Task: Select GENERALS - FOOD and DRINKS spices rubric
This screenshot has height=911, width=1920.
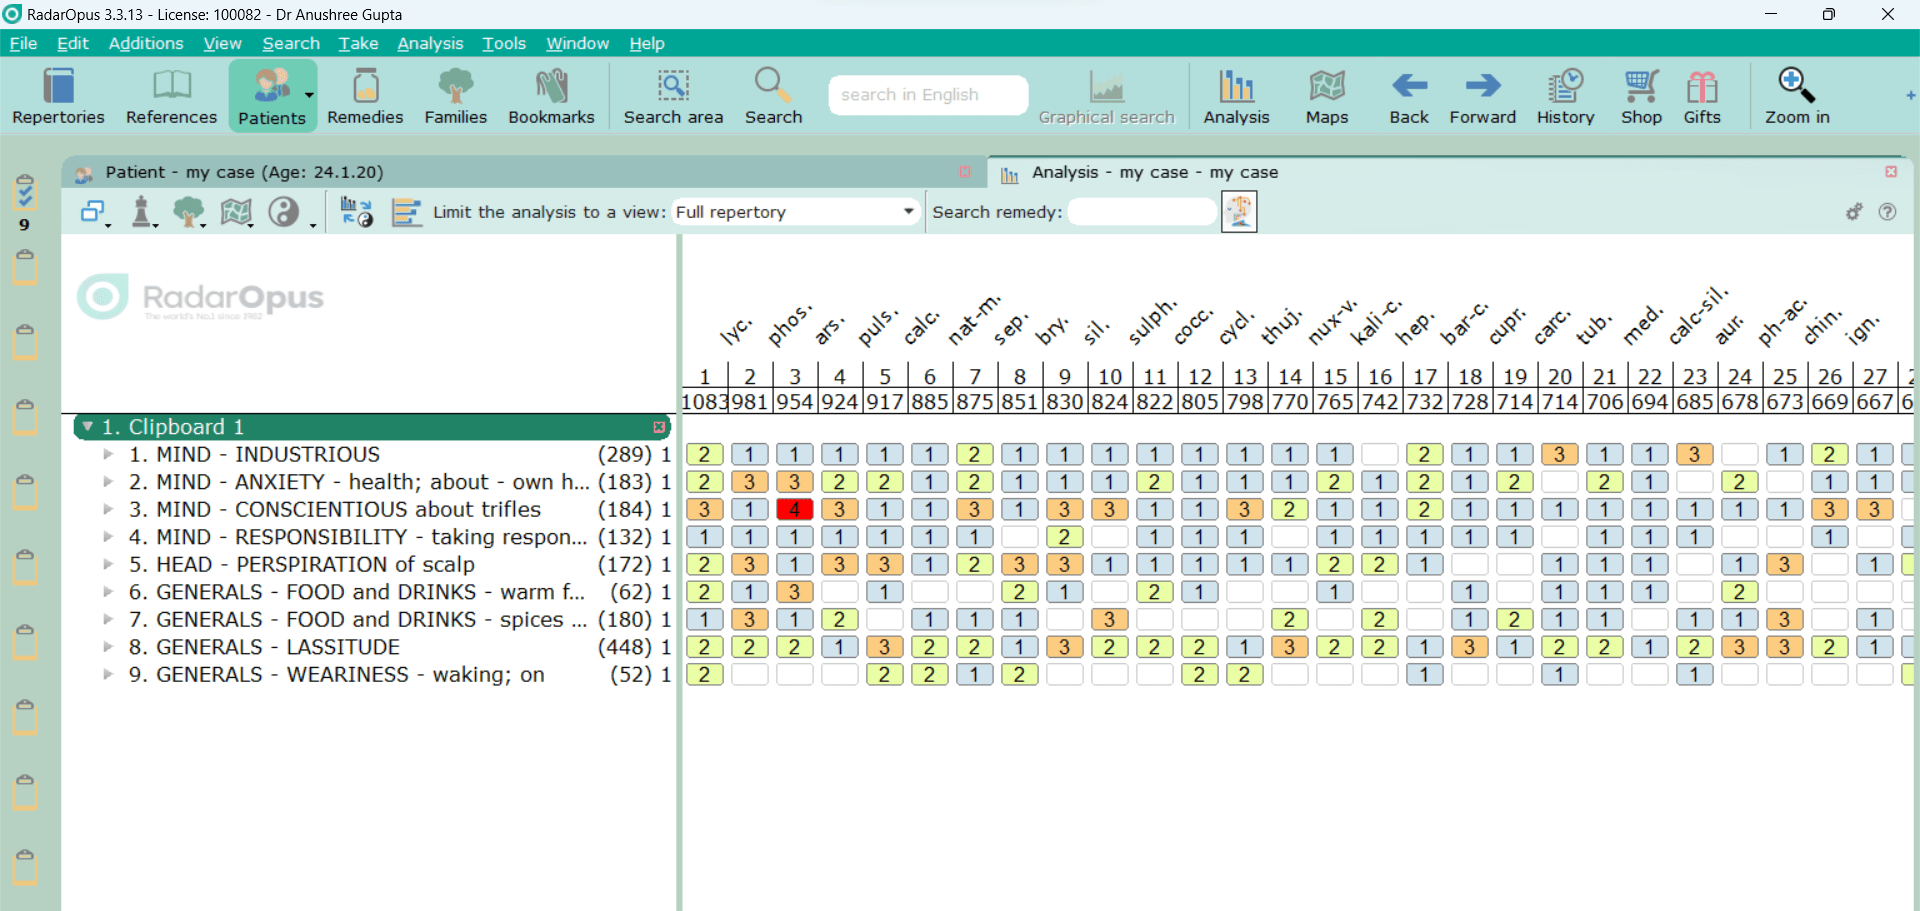Action: (357, 620)
